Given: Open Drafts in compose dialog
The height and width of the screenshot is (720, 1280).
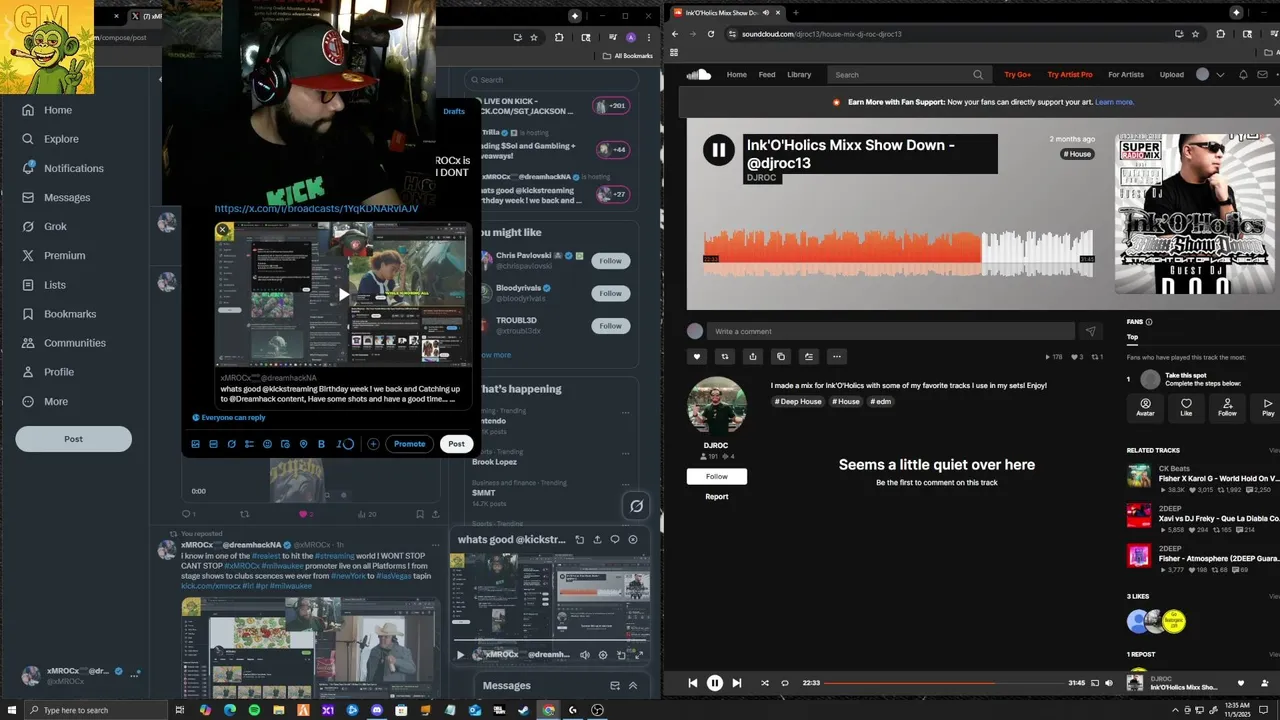Looking at the screenshot, I should [454, 112].
